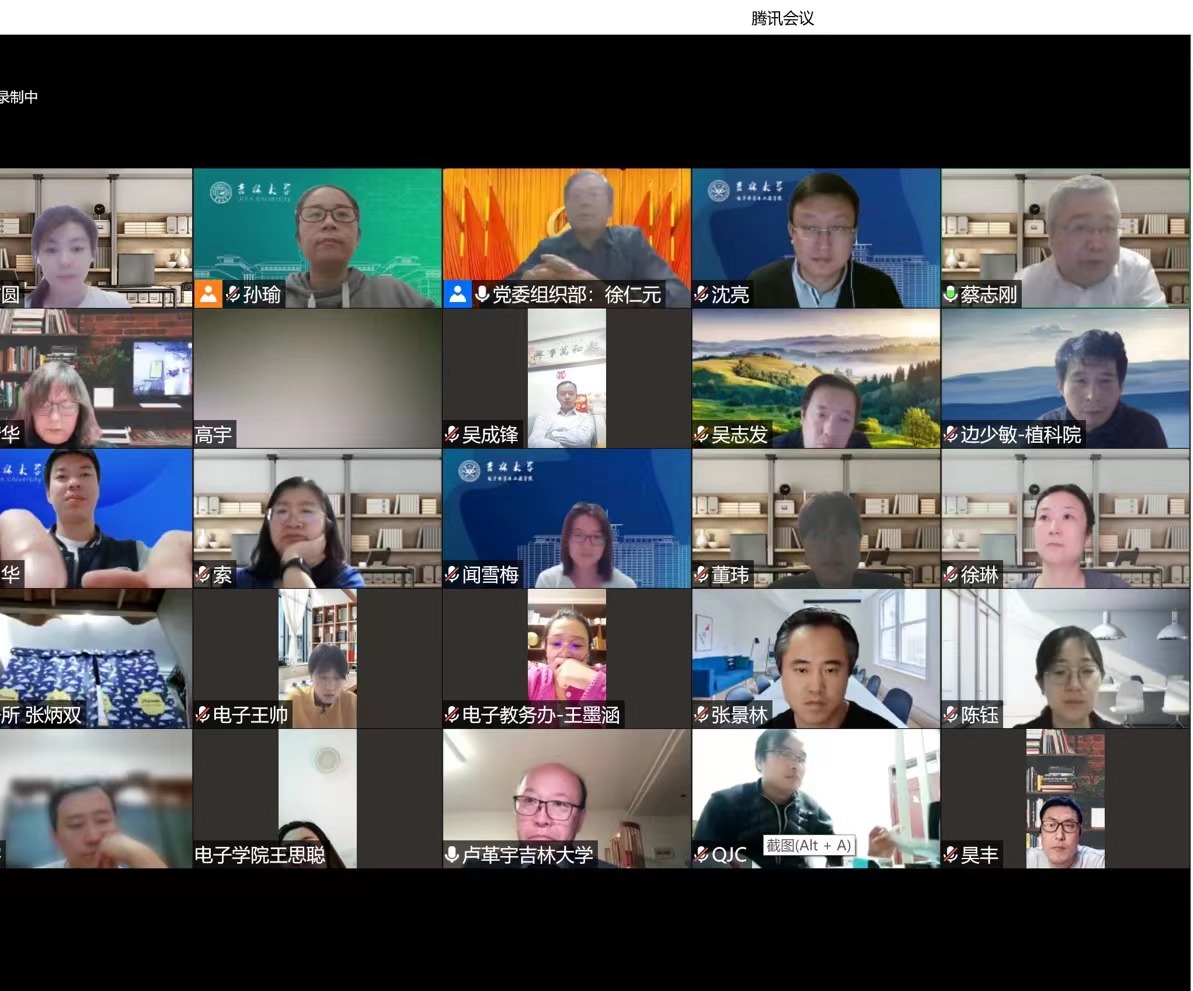This screenshot has width=1193, height=991.
Task: Click the 腾讯会议 window title
Action: pos(782,18)
